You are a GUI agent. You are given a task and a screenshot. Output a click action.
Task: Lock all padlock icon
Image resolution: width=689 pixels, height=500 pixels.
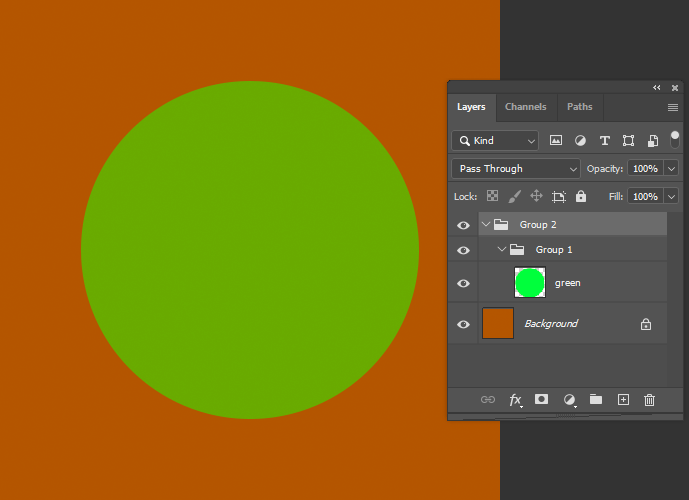click(x=581, y=196)
